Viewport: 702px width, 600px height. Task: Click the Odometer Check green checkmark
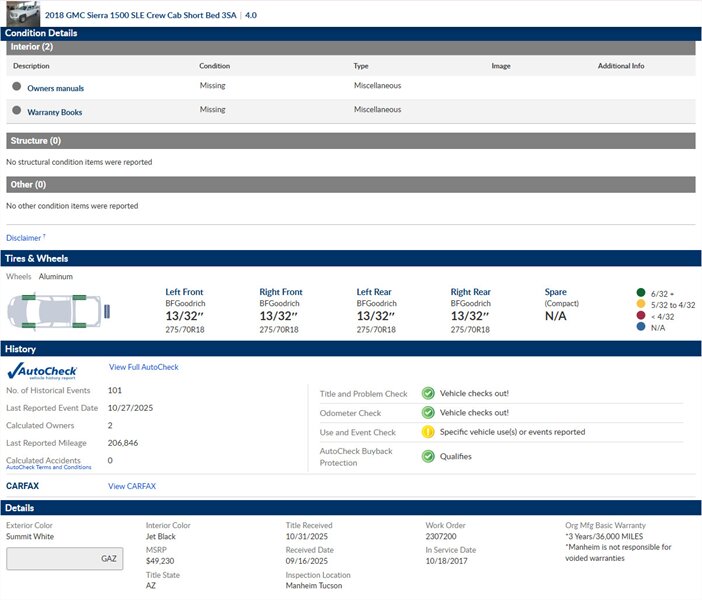coord(428,413)
